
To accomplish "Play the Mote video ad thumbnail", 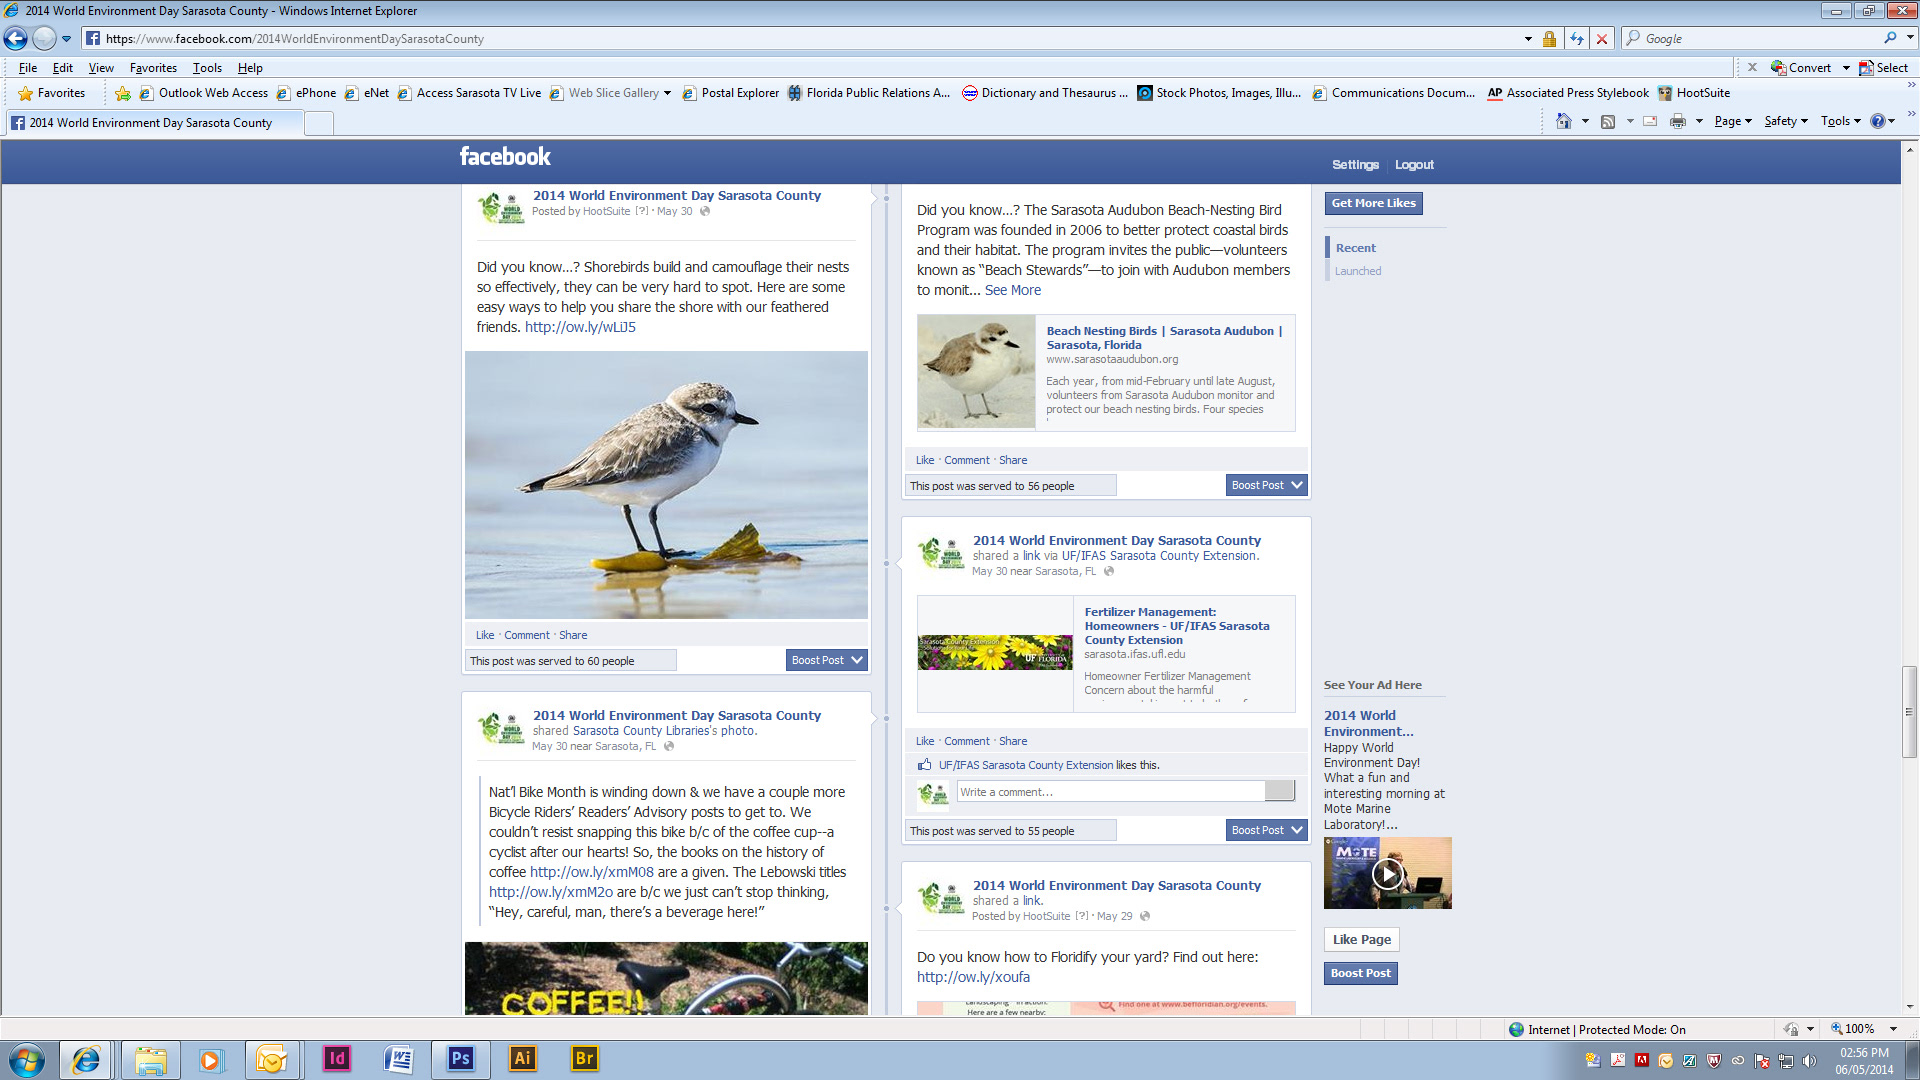I will (1387, 874).
